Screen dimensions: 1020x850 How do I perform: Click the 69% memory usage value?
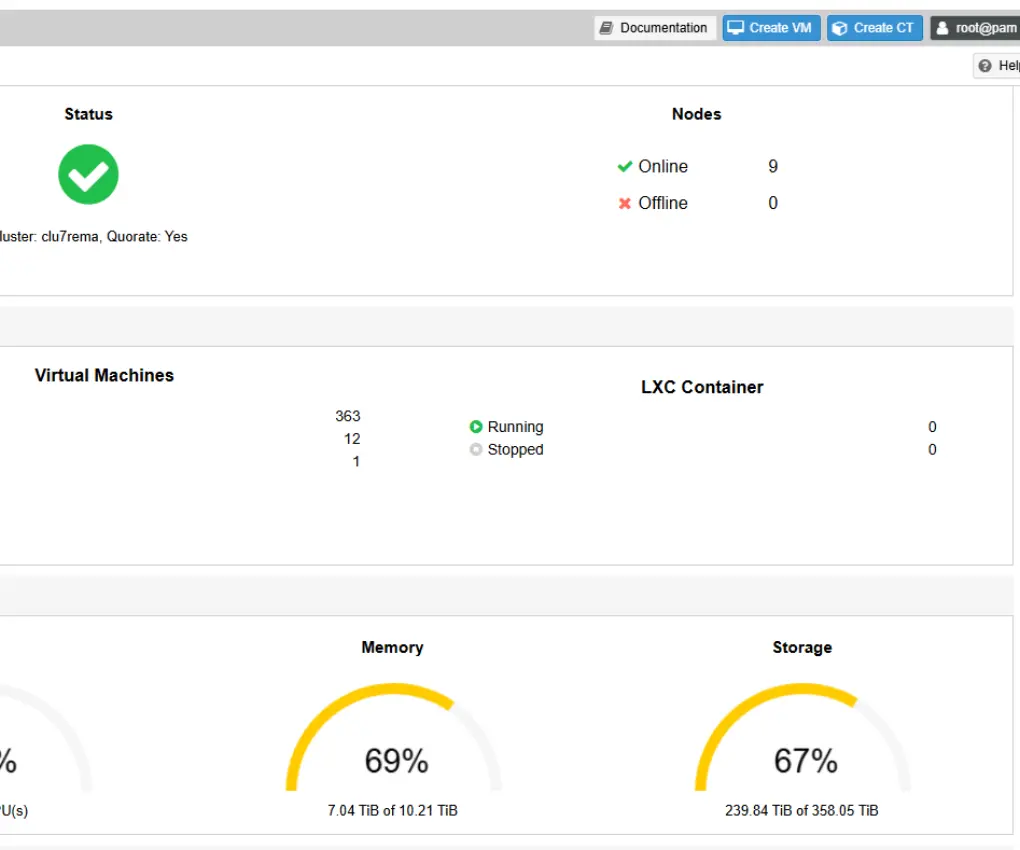tap(396, 761)
